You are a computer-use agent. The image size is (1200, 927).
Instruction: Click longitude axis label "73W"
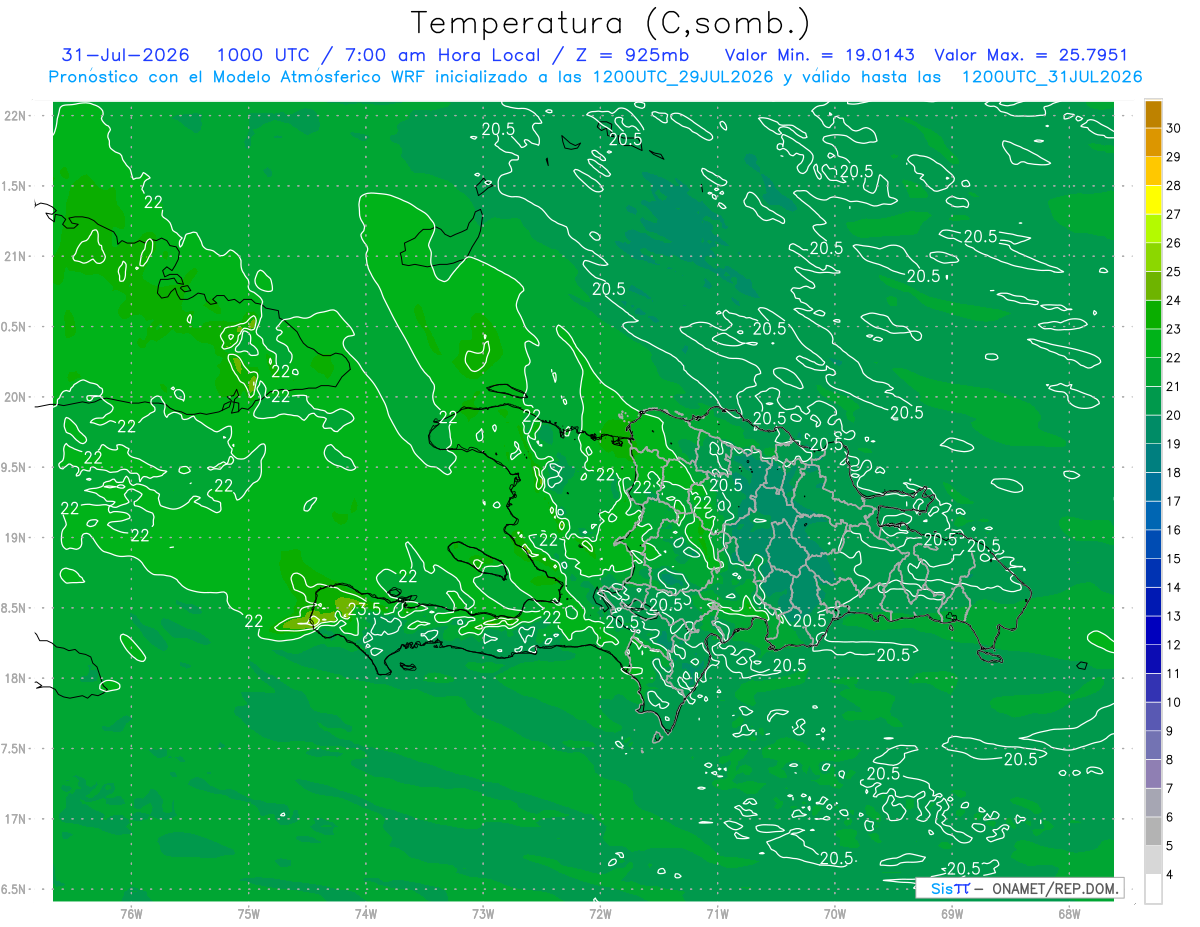tap(483, 913)
